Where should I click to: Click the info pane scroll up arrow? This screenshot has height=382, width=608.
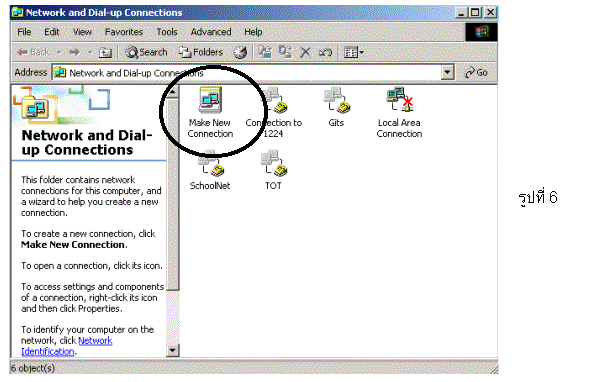173,92
